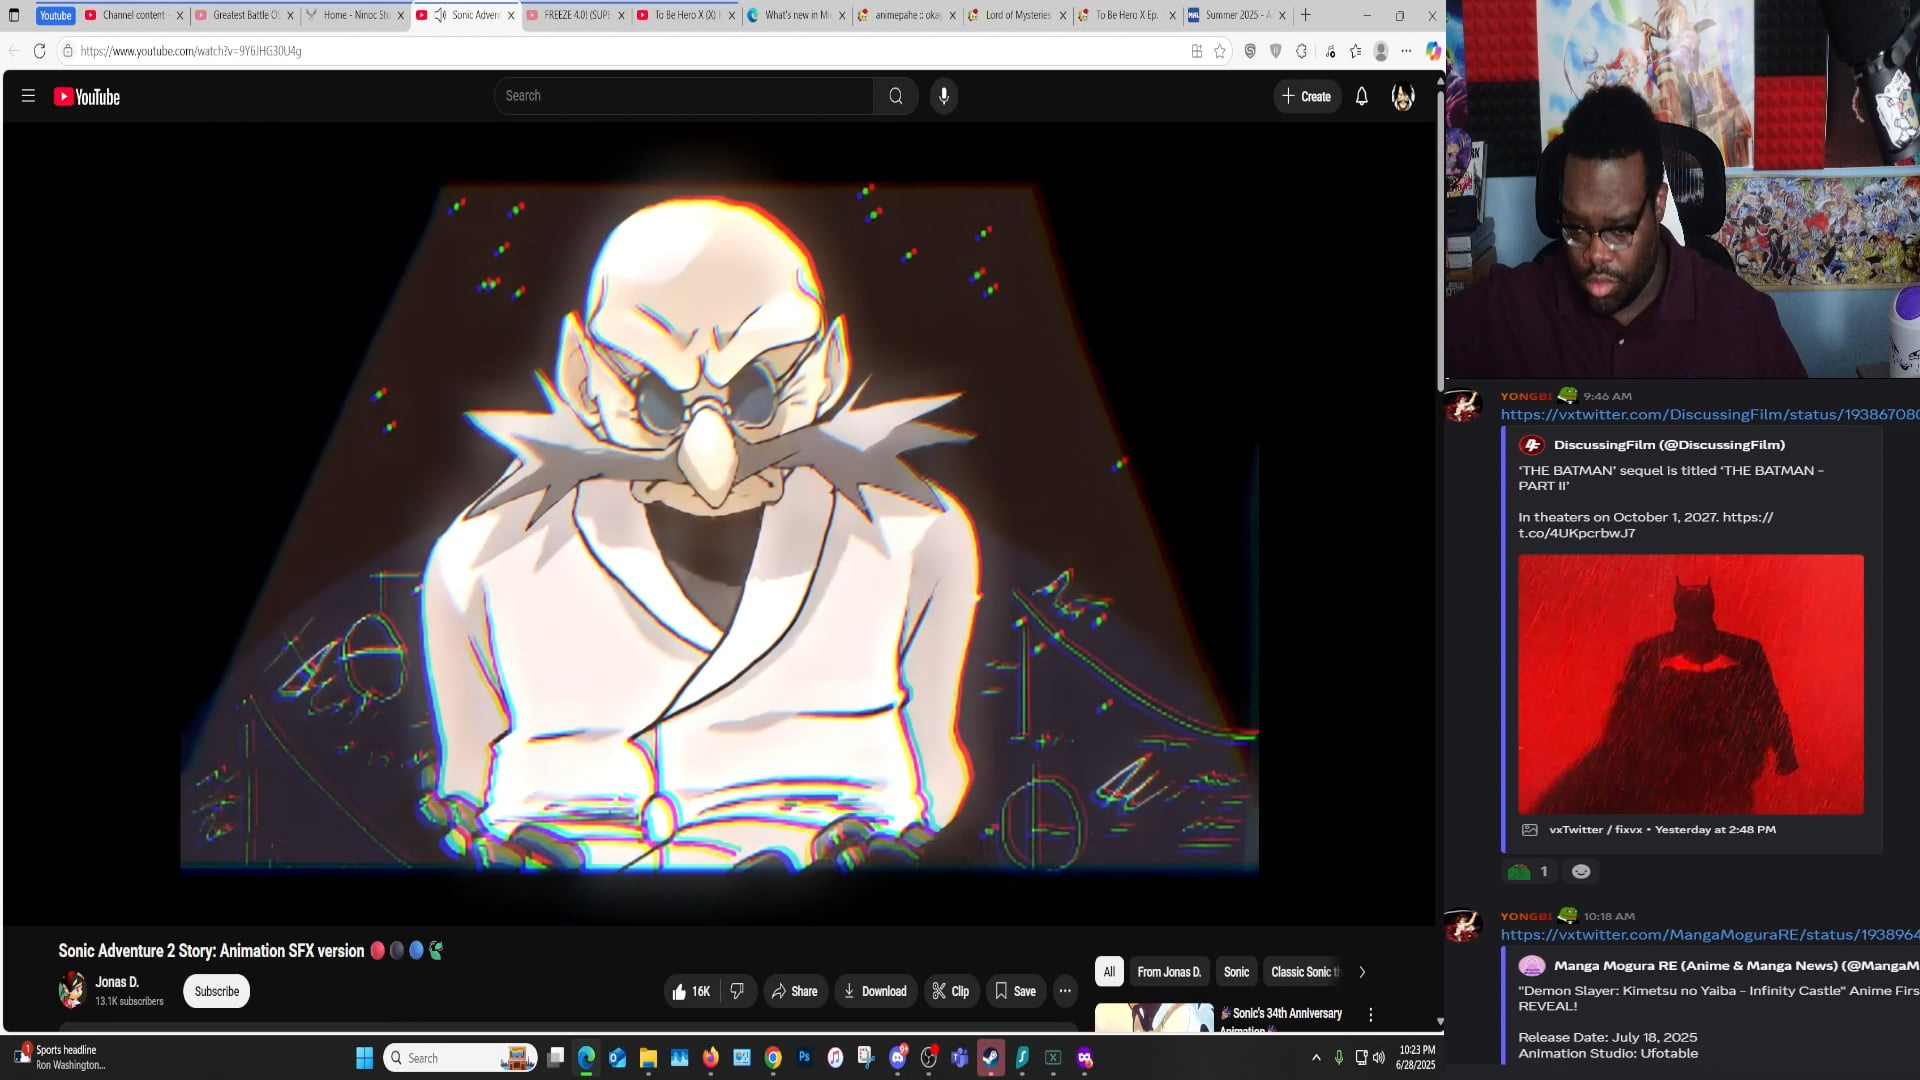Switch to the Greatest Battle tab
The image size is (1920, 1080).
click(x=243, y=15)
